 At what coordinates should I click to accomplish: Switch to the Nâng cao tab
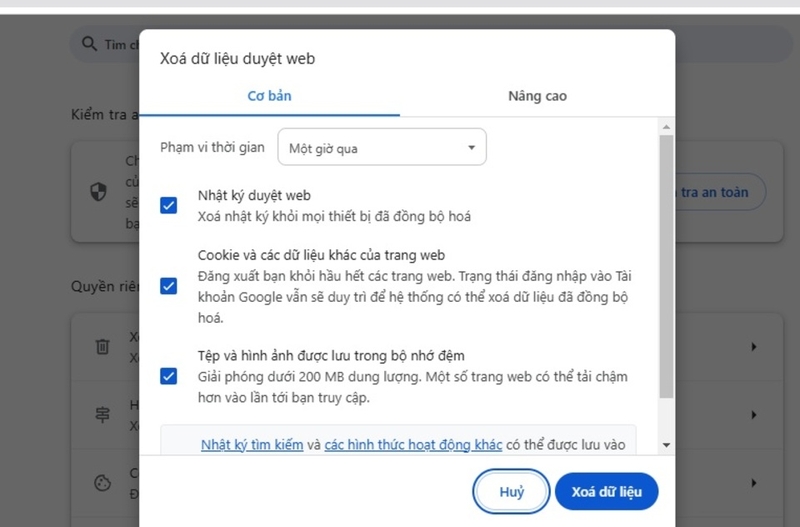pyautogui.click(x=537, y=96)
